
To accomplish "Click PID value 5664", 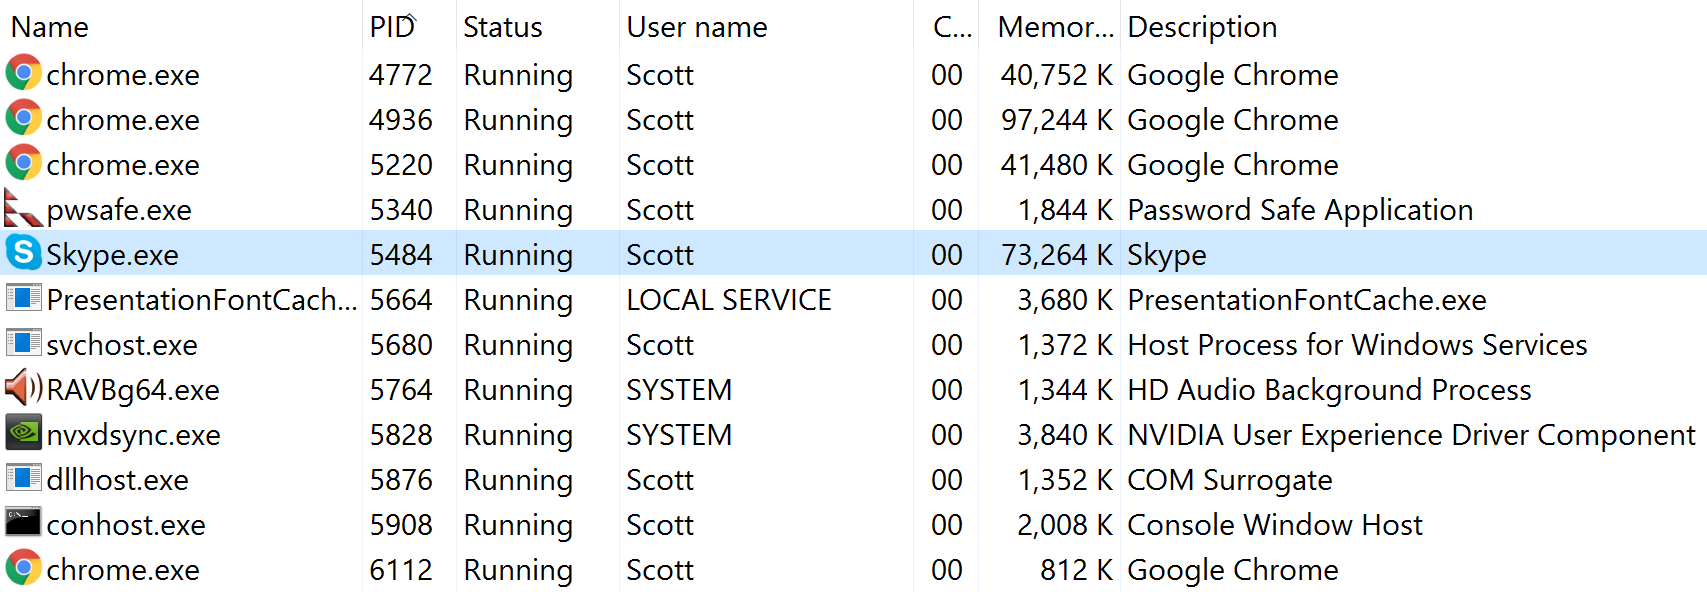I will [401, 300].
